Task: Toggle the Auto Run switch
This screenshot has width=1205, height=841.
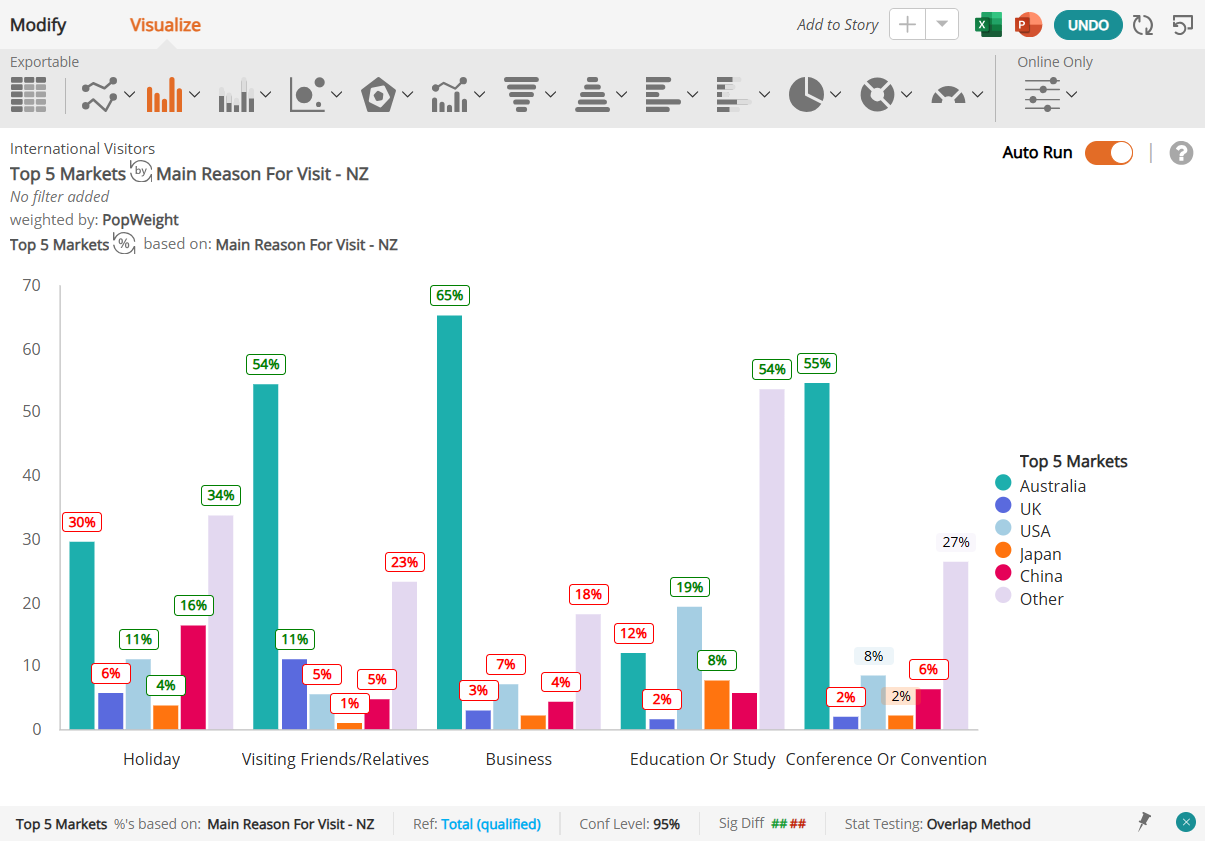Action: click(1109, 153)
